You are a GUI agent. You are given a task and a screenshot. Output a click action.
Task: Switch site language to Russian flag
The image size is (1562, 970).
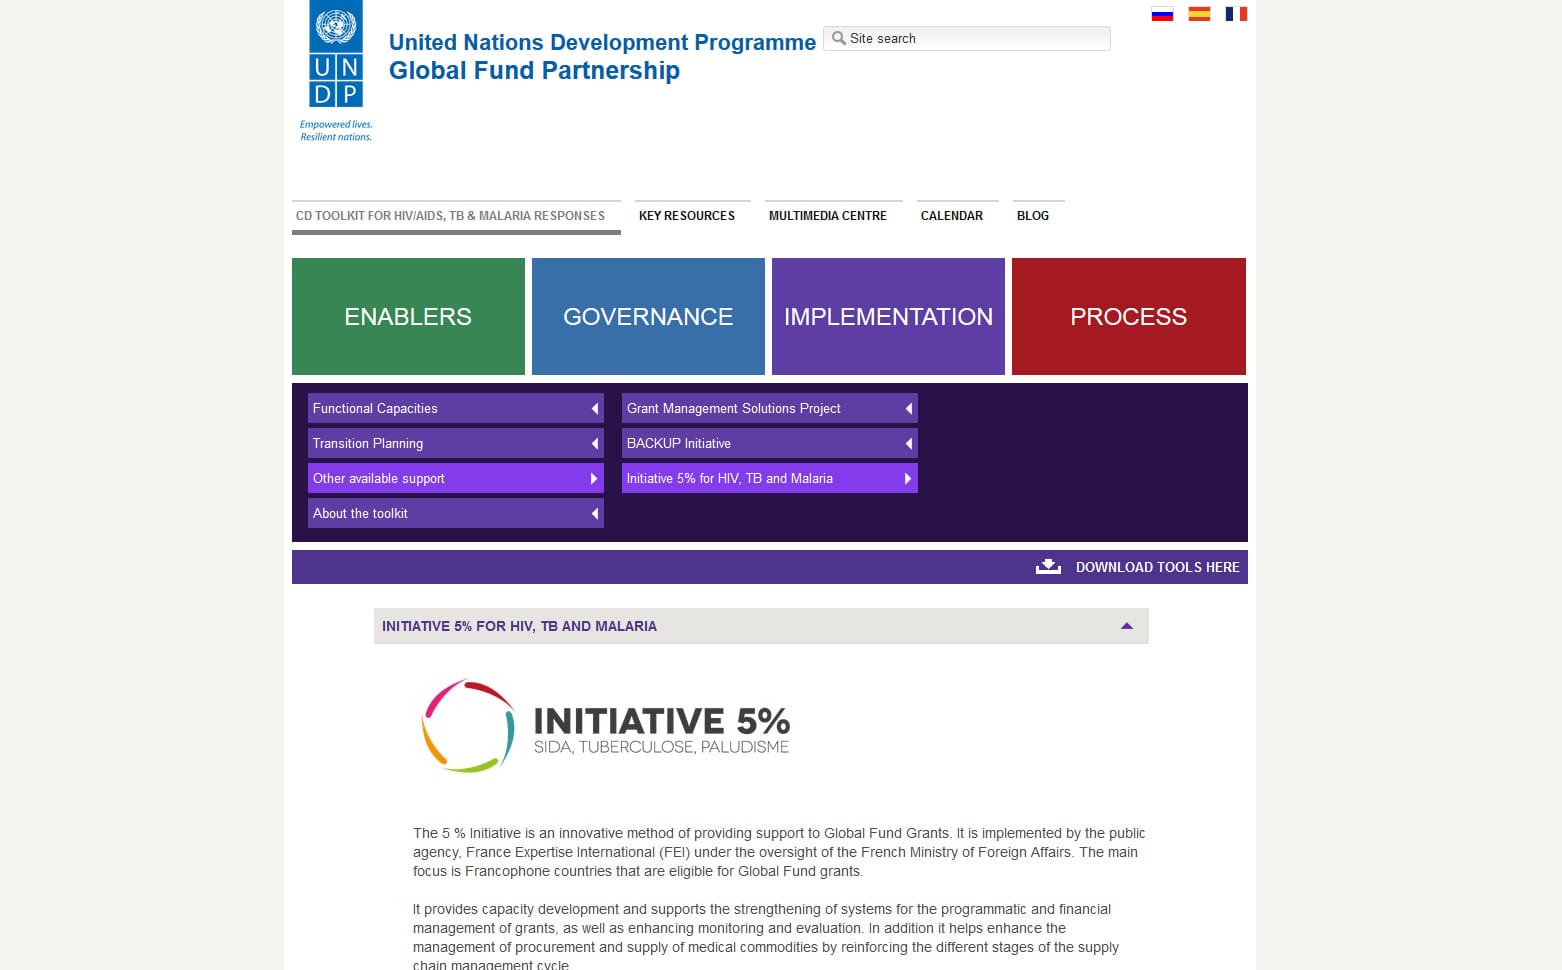pyautogui.click(x=1162, y=14)
